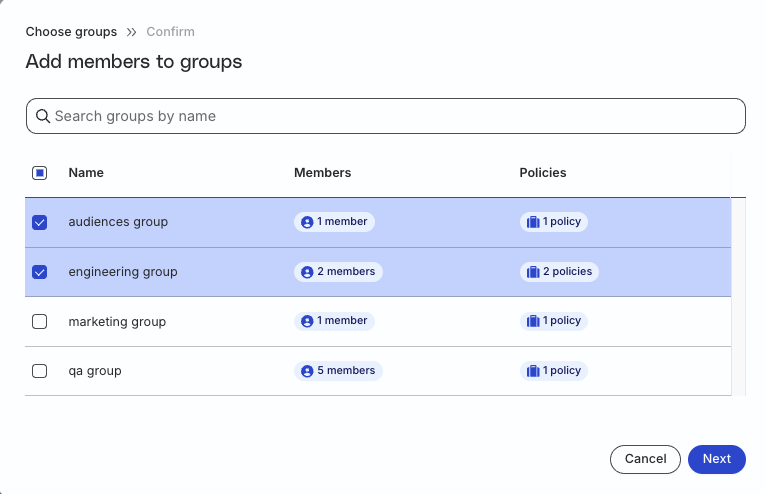Click the engineering group 2 members badge
The image size is (766, 494).
pyautogui.click(x=338, y=272)
